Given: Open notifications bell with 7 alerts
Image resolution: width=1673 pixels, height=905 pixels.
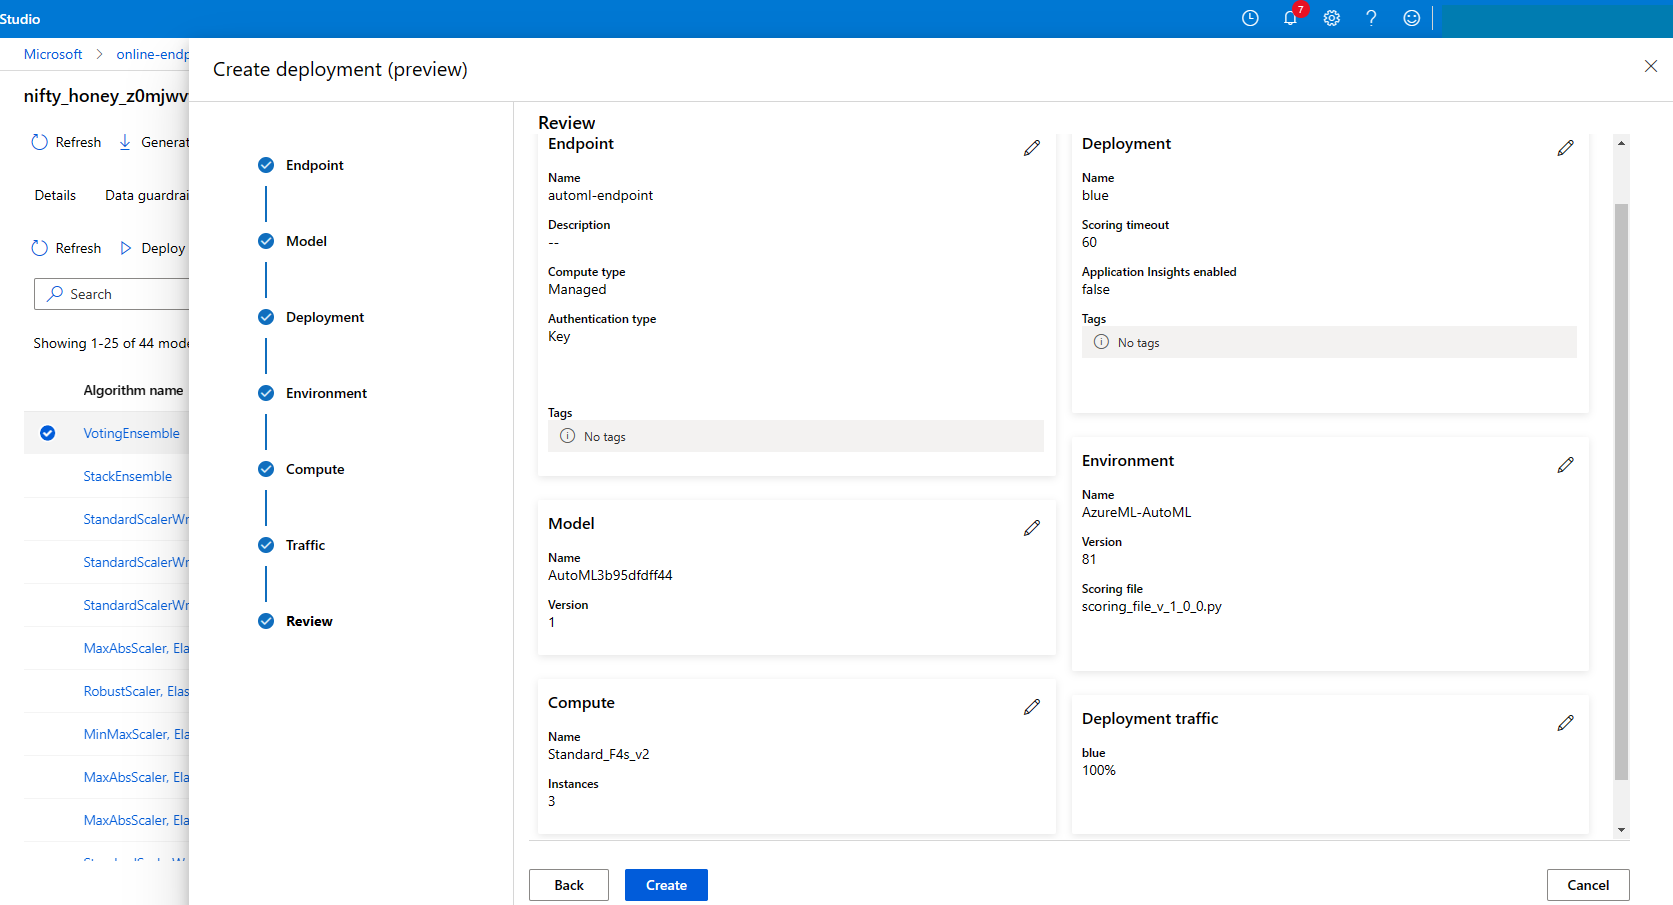Looking at the screenshot, I should click(1291, 18).
